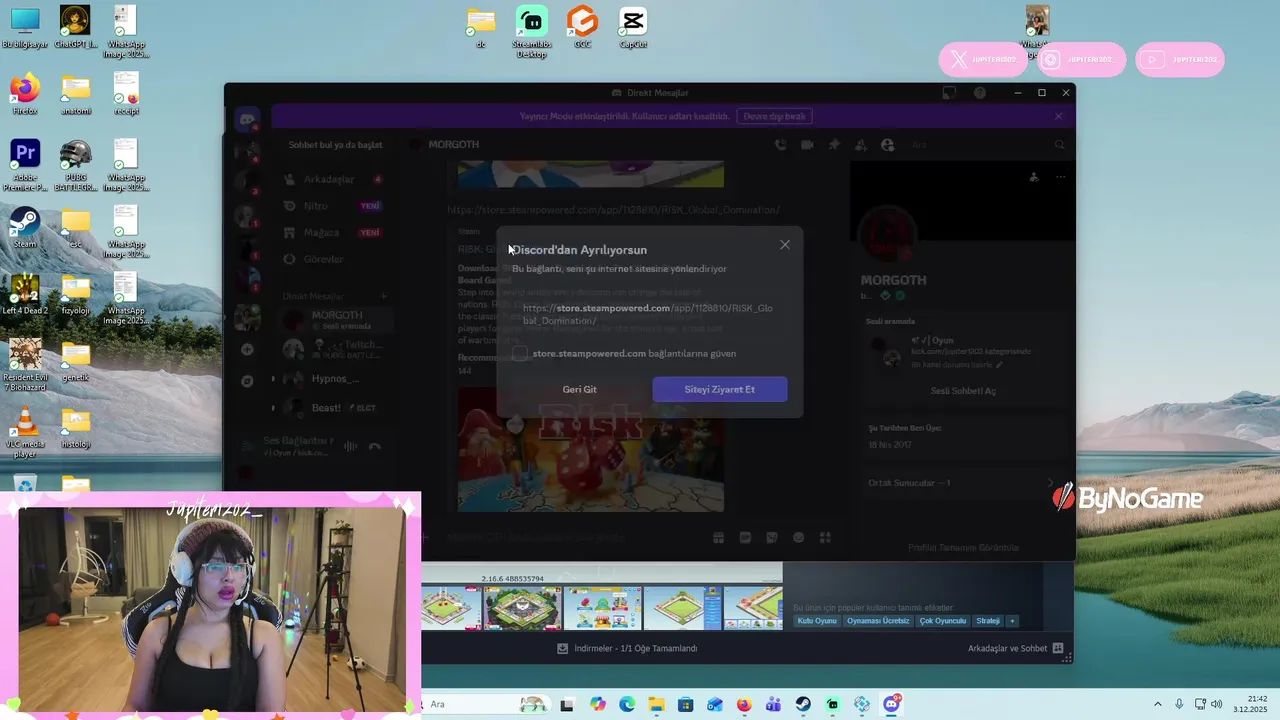The width and height of the screenshot is (1280, 720).
Task: Toggle noise suppression in voice panel
Action: 350,446
